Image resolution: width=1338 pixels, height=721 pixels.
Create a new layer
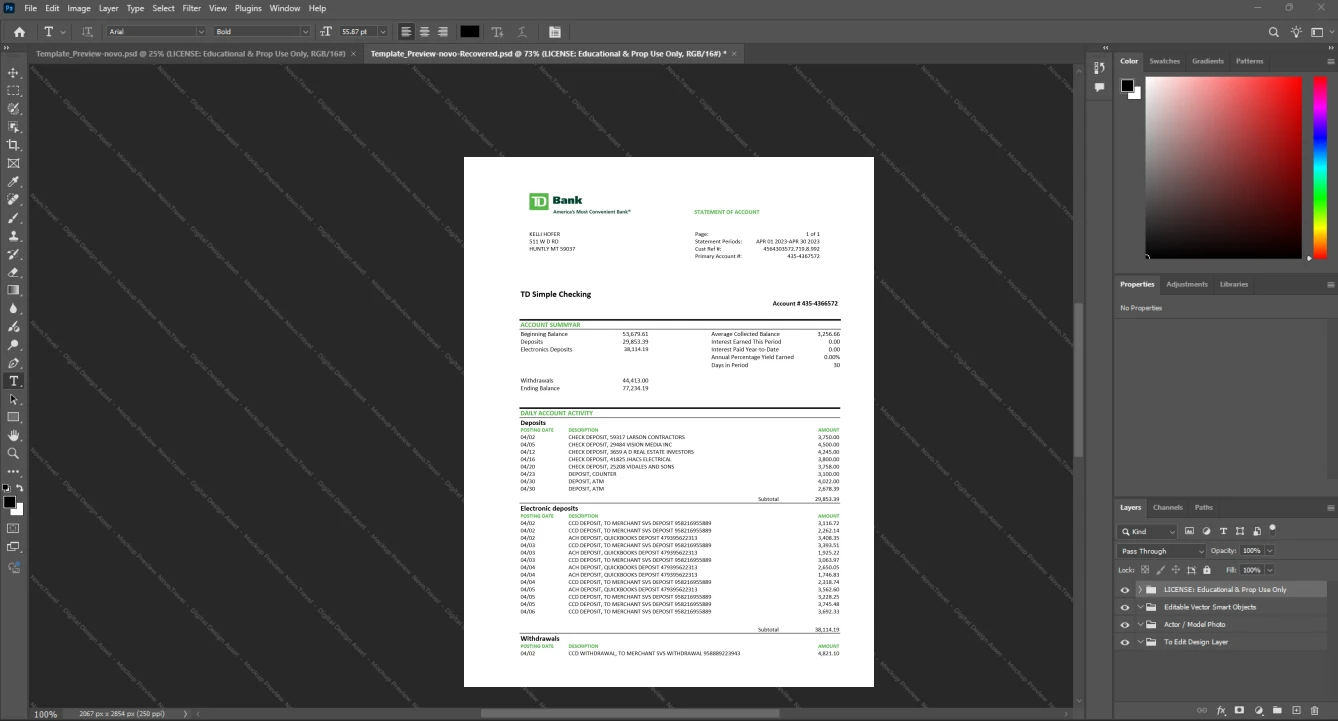pyautogui.click(x=1297, y=710)
